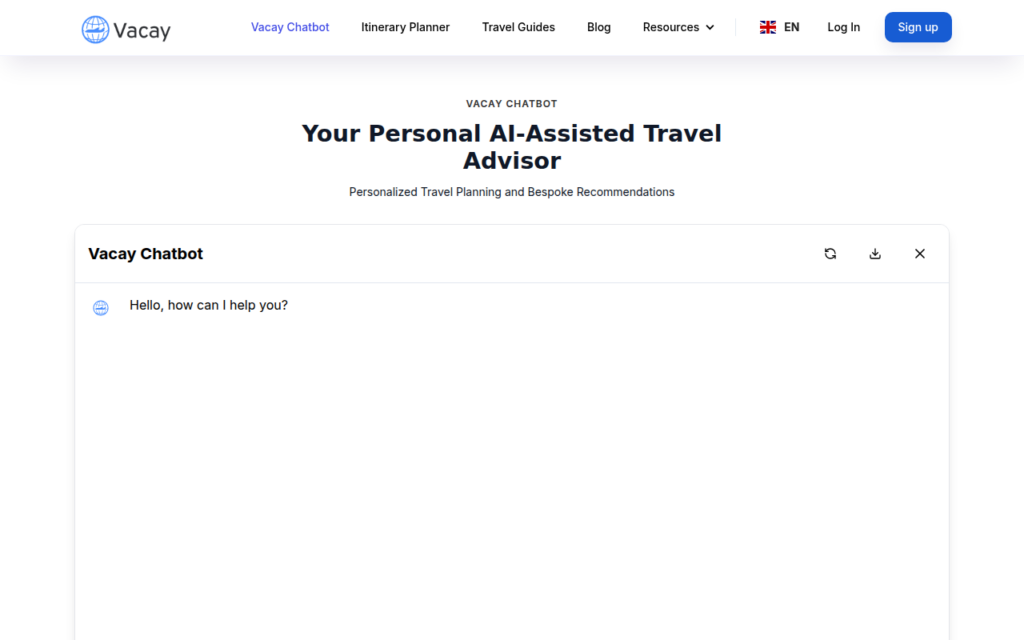This screenshot has width=1024, height=640.
Task: Click the Vacay brand name text
Action: pyautogui.click(x=142, y=31)
